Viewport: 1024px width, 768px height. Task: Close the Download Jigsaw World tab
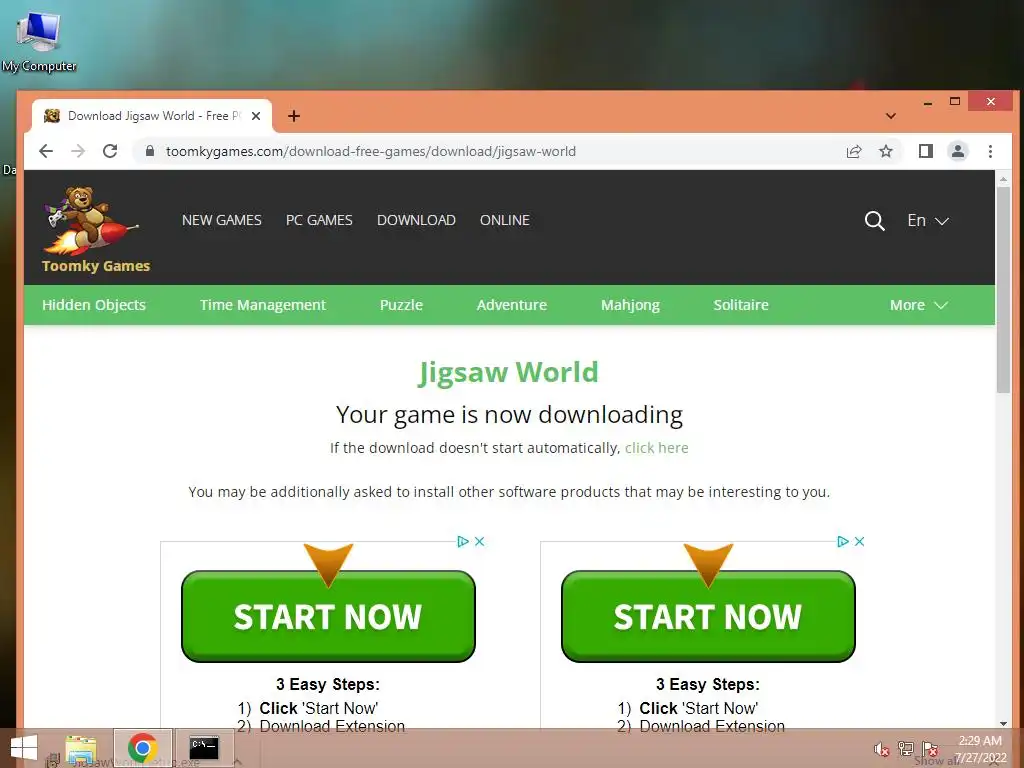coord(256,116)
